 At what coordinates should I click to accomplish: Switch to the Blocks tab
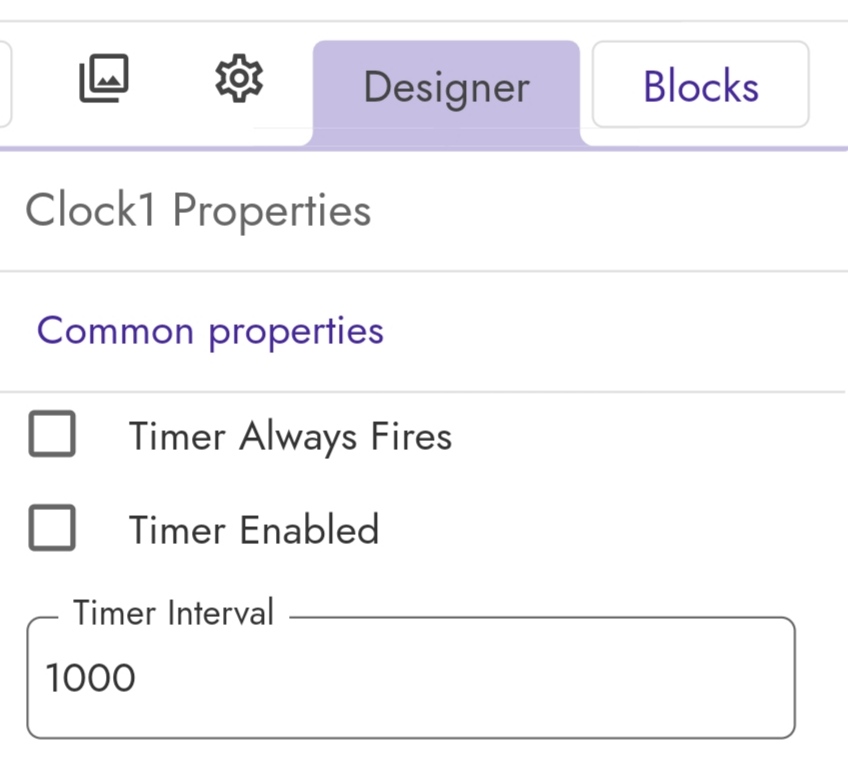tap(700, 84)
